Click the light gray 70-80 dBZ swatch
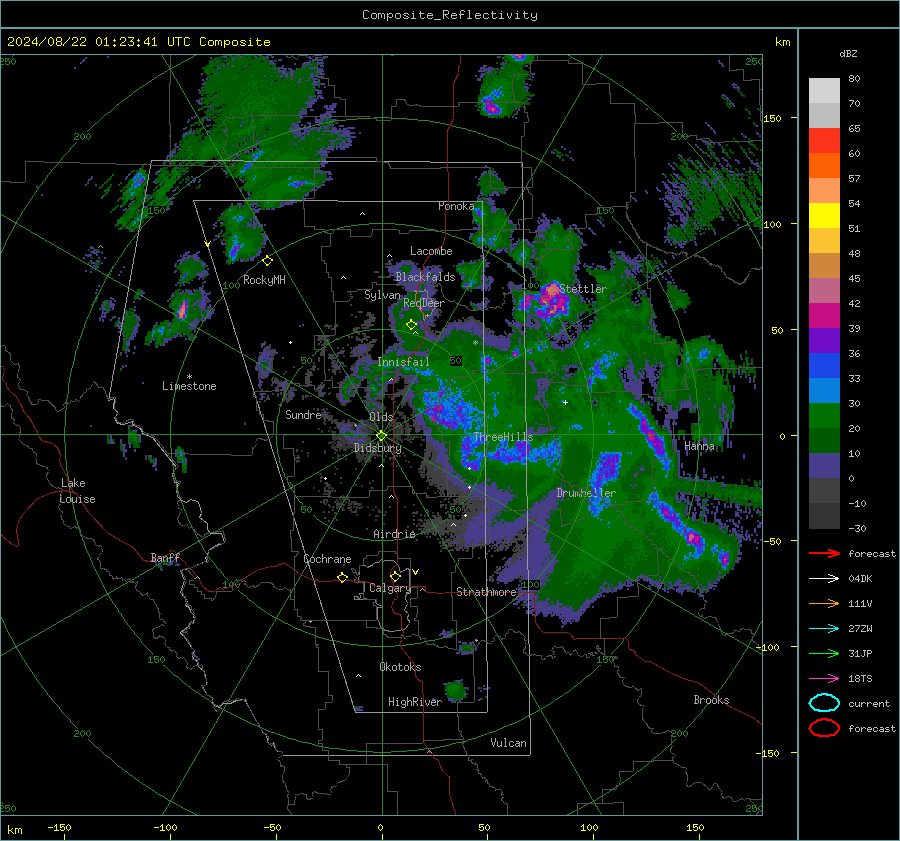Image resolution: width=900 pixels, height=841 pixels. (x=824, y=91)
